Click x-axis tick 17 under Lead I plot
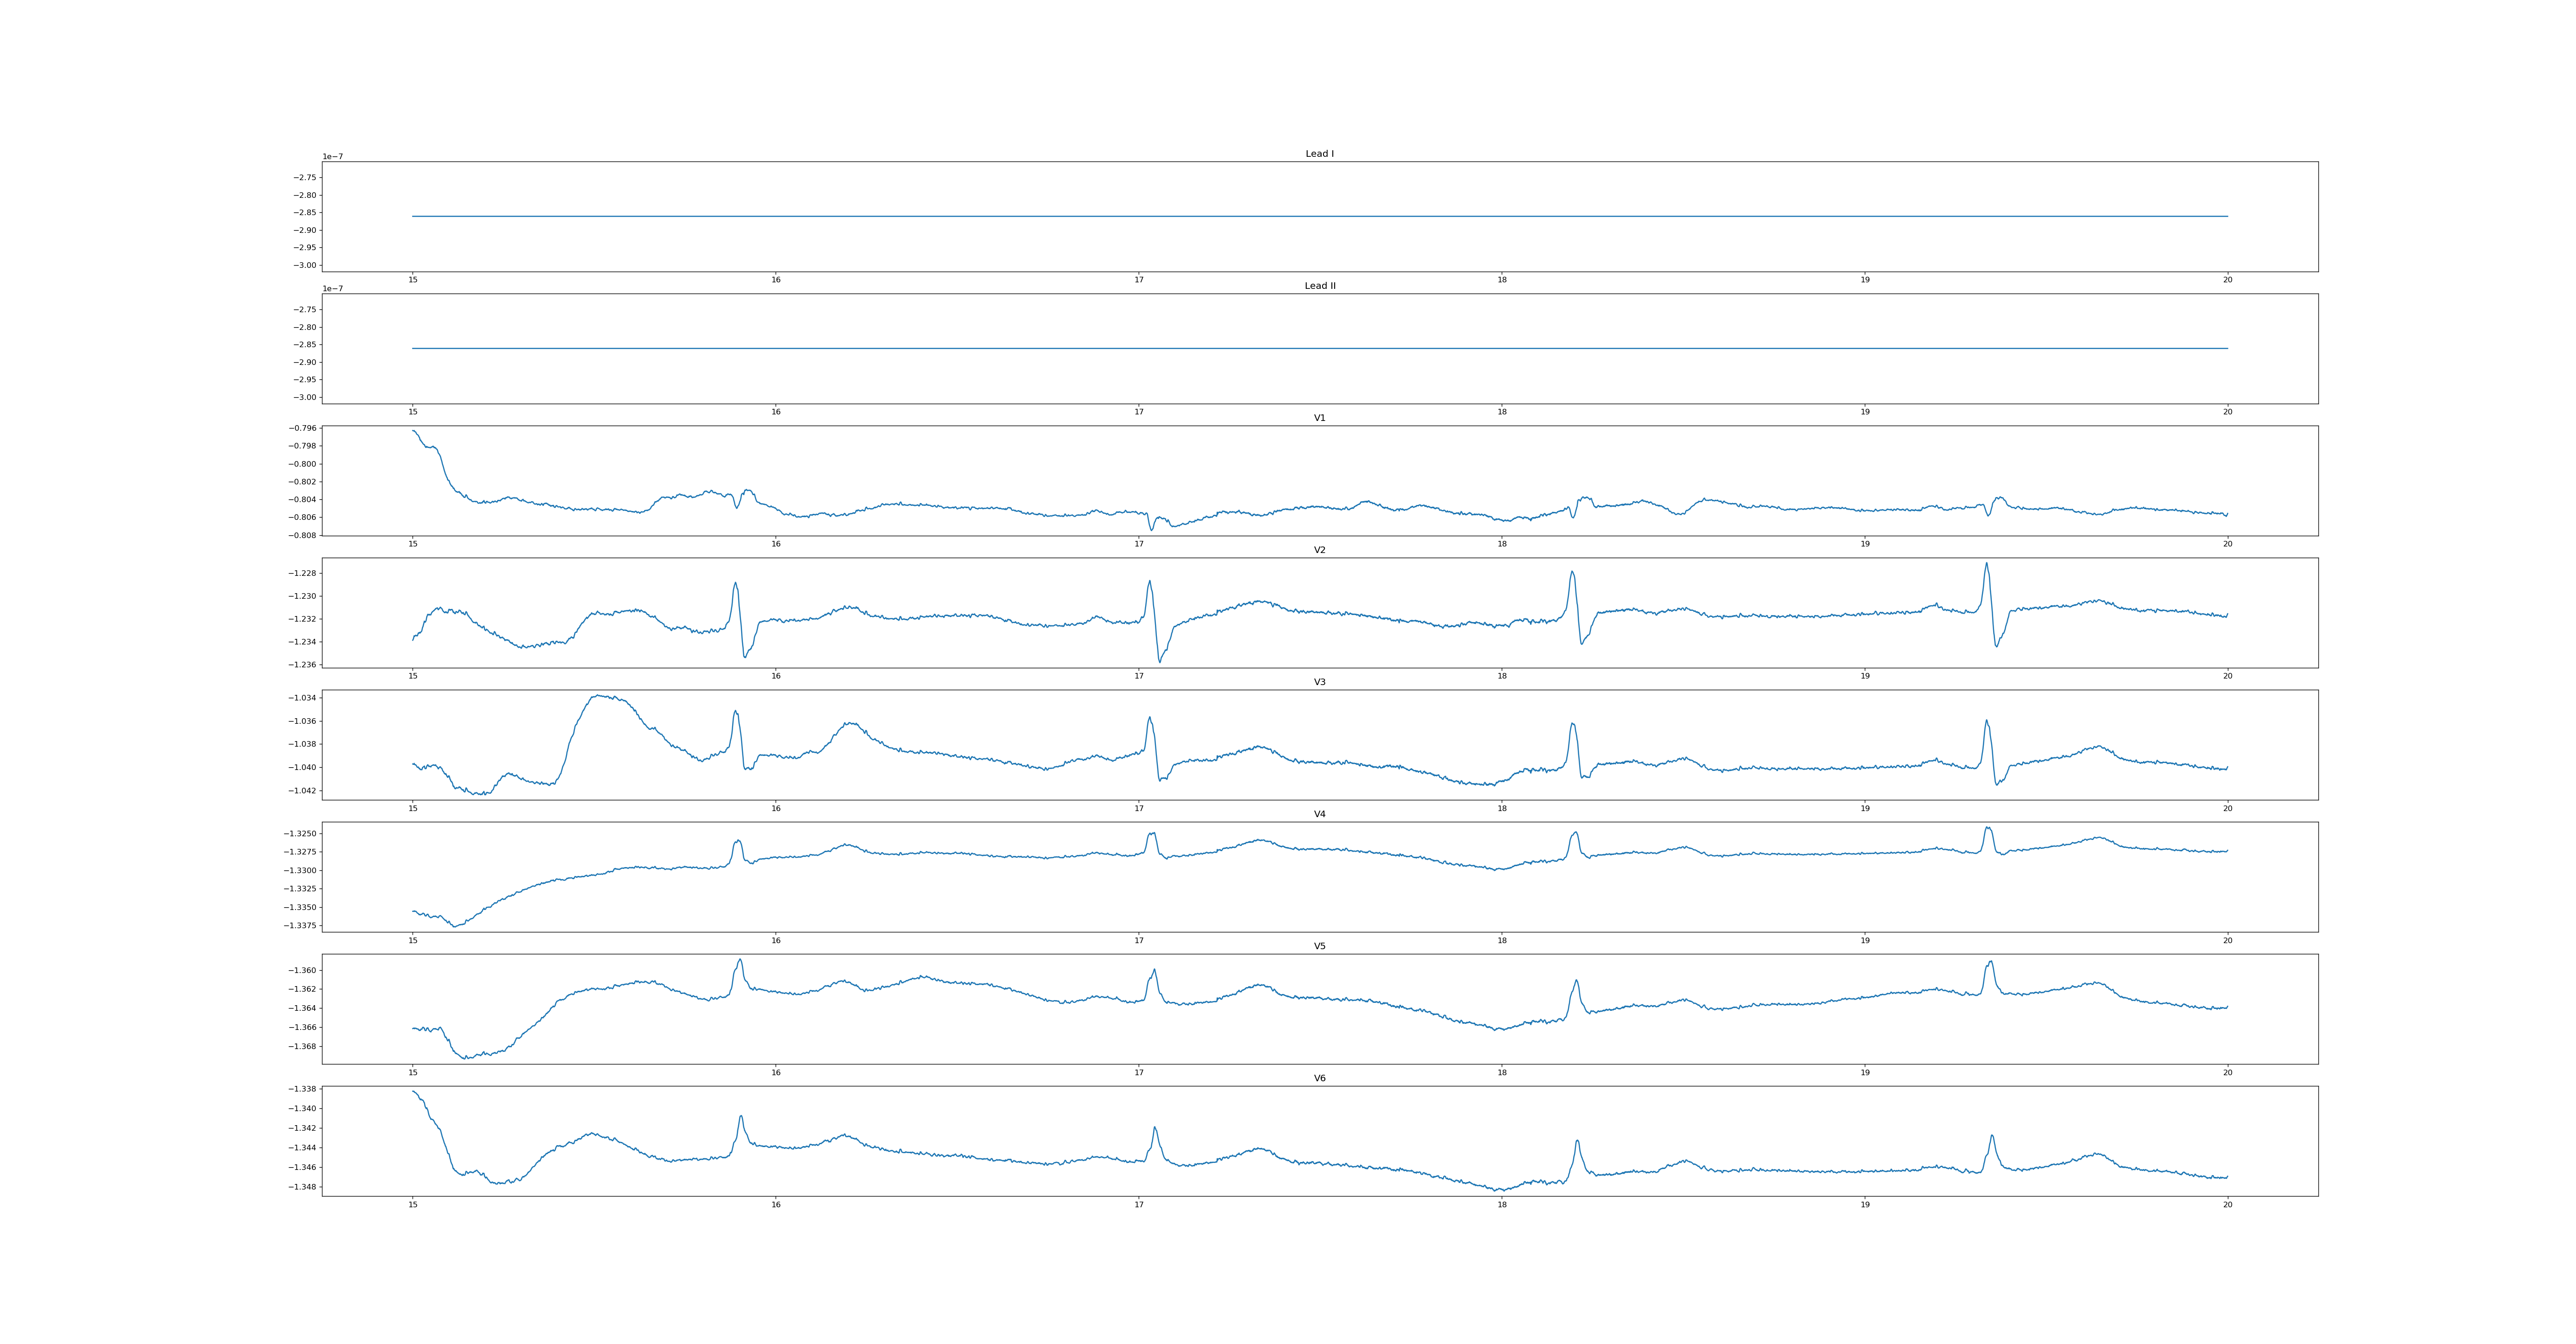The width and height of the screenshot is (2576, 1344). click(1138, 280)
